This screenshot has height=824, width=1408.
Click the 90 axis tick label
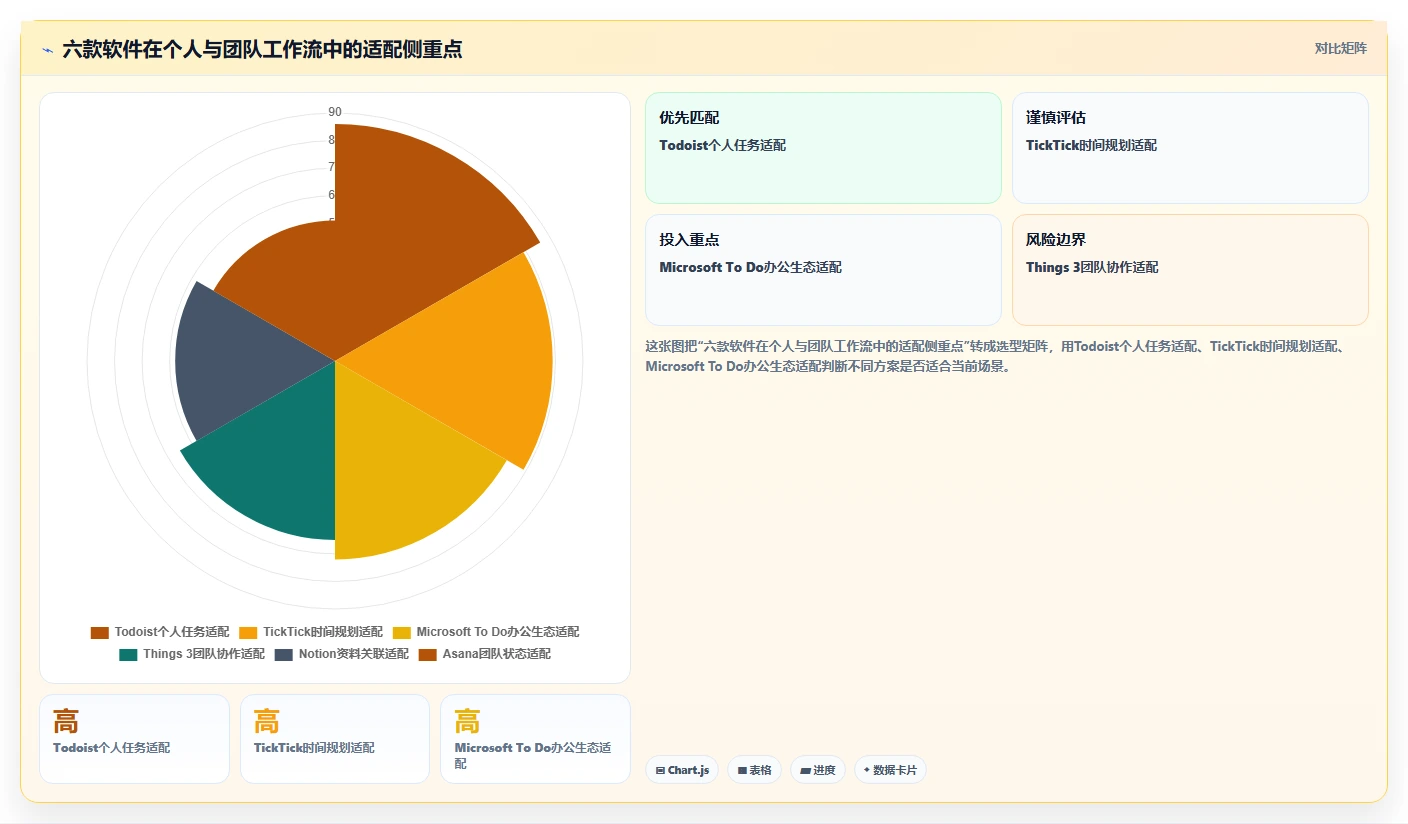click(x=335, y=112)
